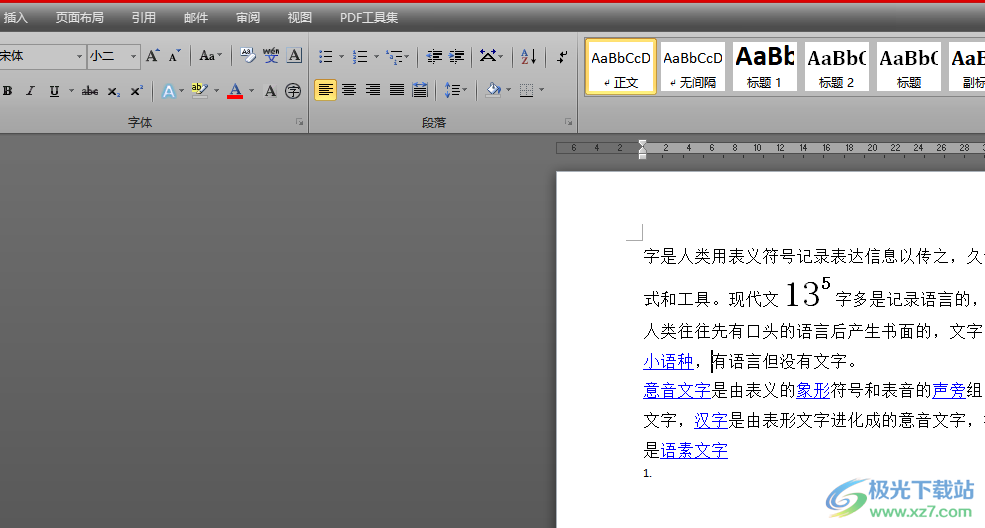Screen dimensions: 985x528
Task: Apply the red font color
Action: pyautogui.click(x=235, y=91)
